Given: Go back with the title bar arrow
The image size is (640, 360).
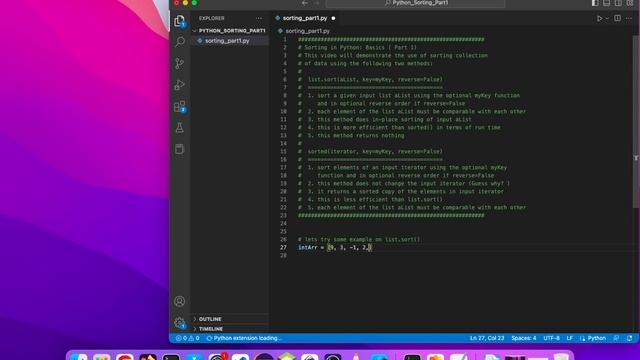Looking at the screenshot, I should click(305, 3).
